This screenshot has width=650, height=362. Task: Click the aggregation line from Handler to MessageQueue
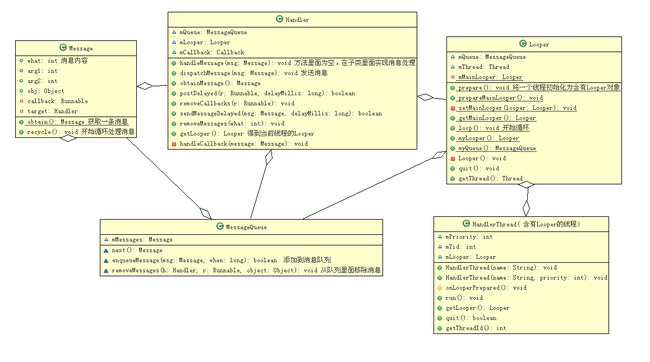tap(261, 185)
